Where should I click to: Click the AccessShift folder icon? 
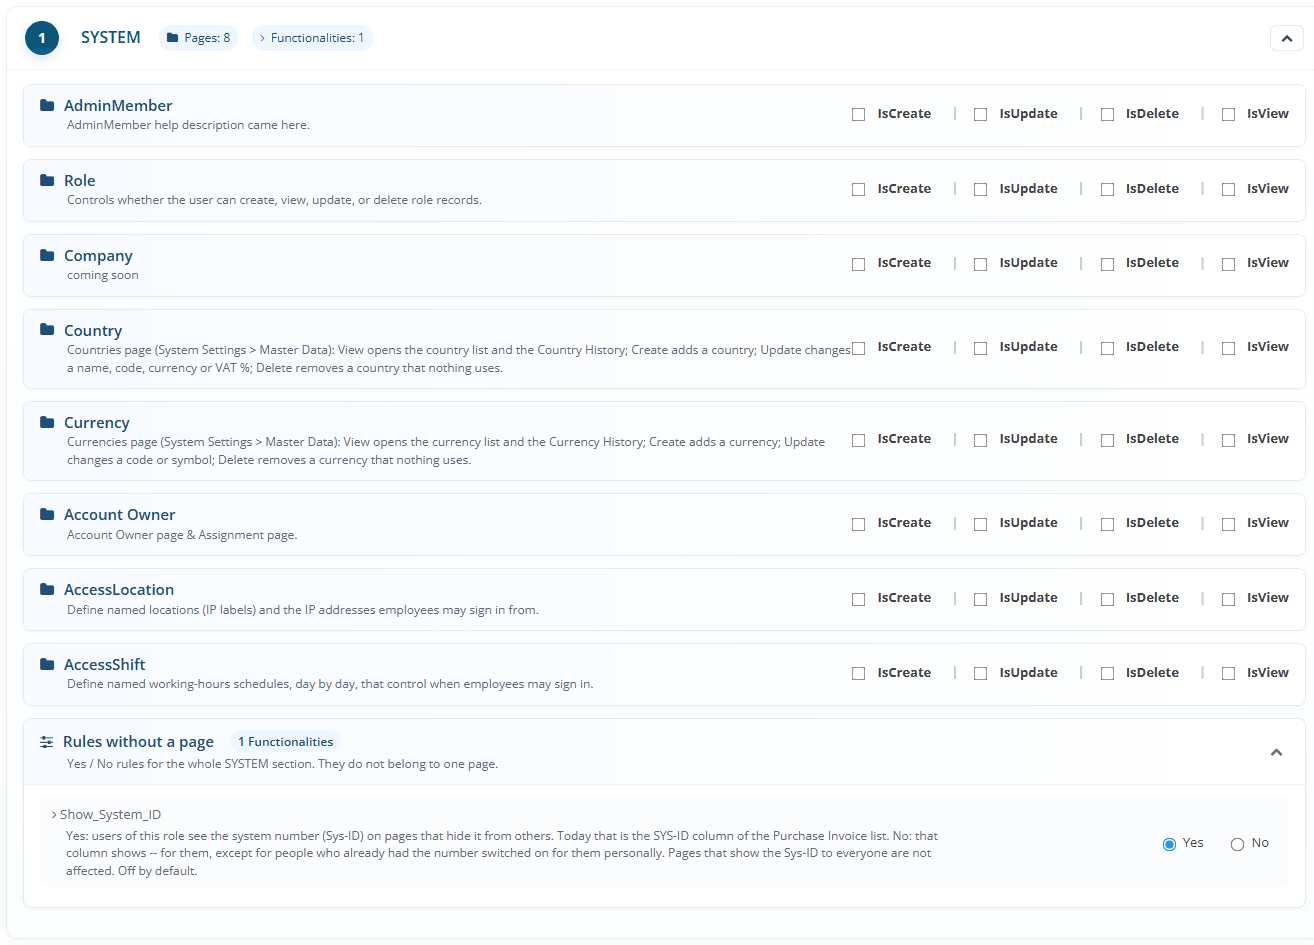coord(47,664)
